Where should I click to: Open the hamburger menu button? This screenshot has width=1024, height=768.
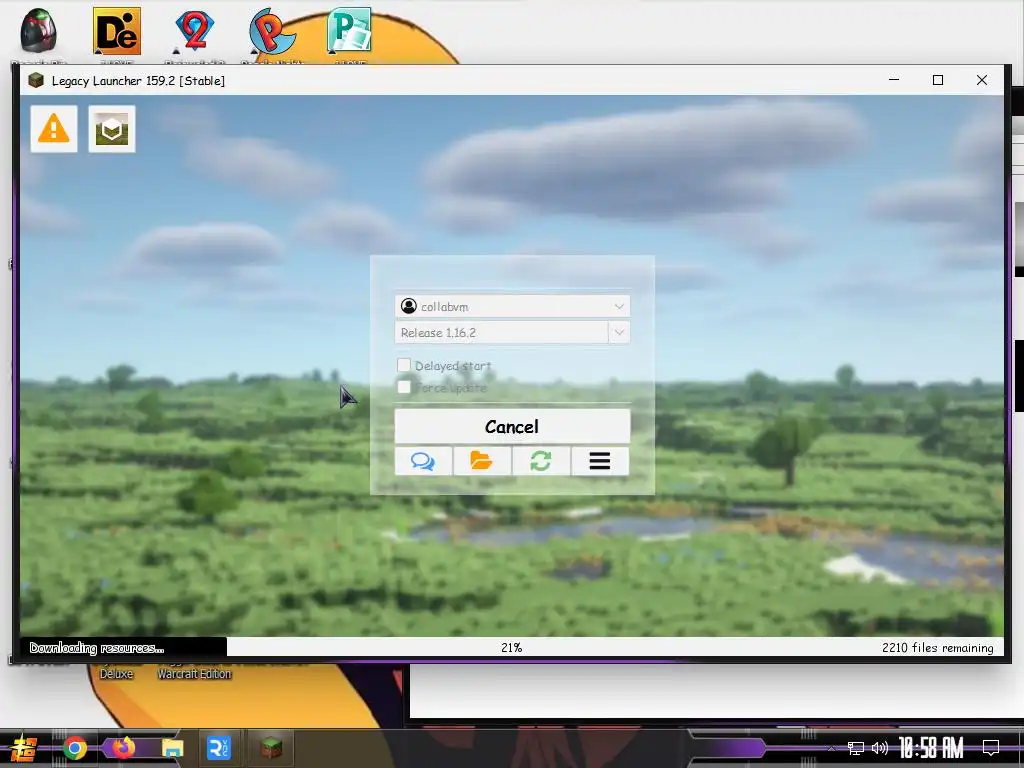point(600,461)
